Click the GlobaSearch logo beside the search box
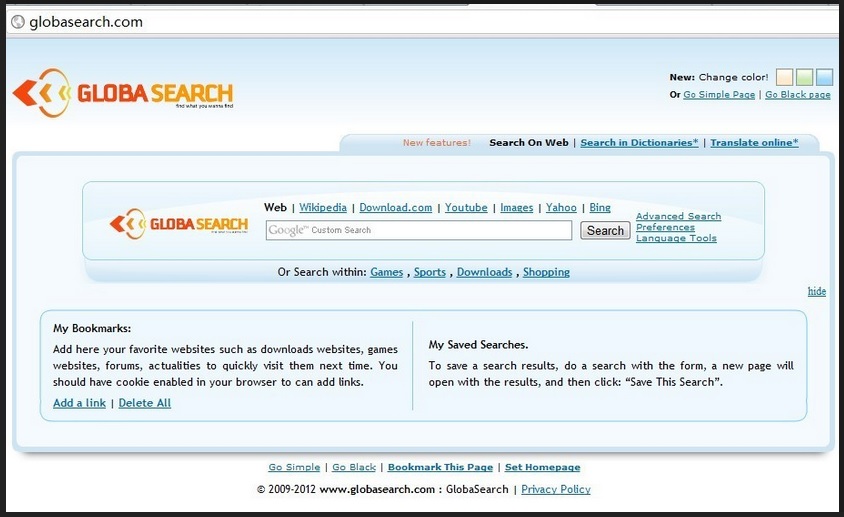Image resolution: width=844 pixels, height=517 pixels. tap(179, 223)
